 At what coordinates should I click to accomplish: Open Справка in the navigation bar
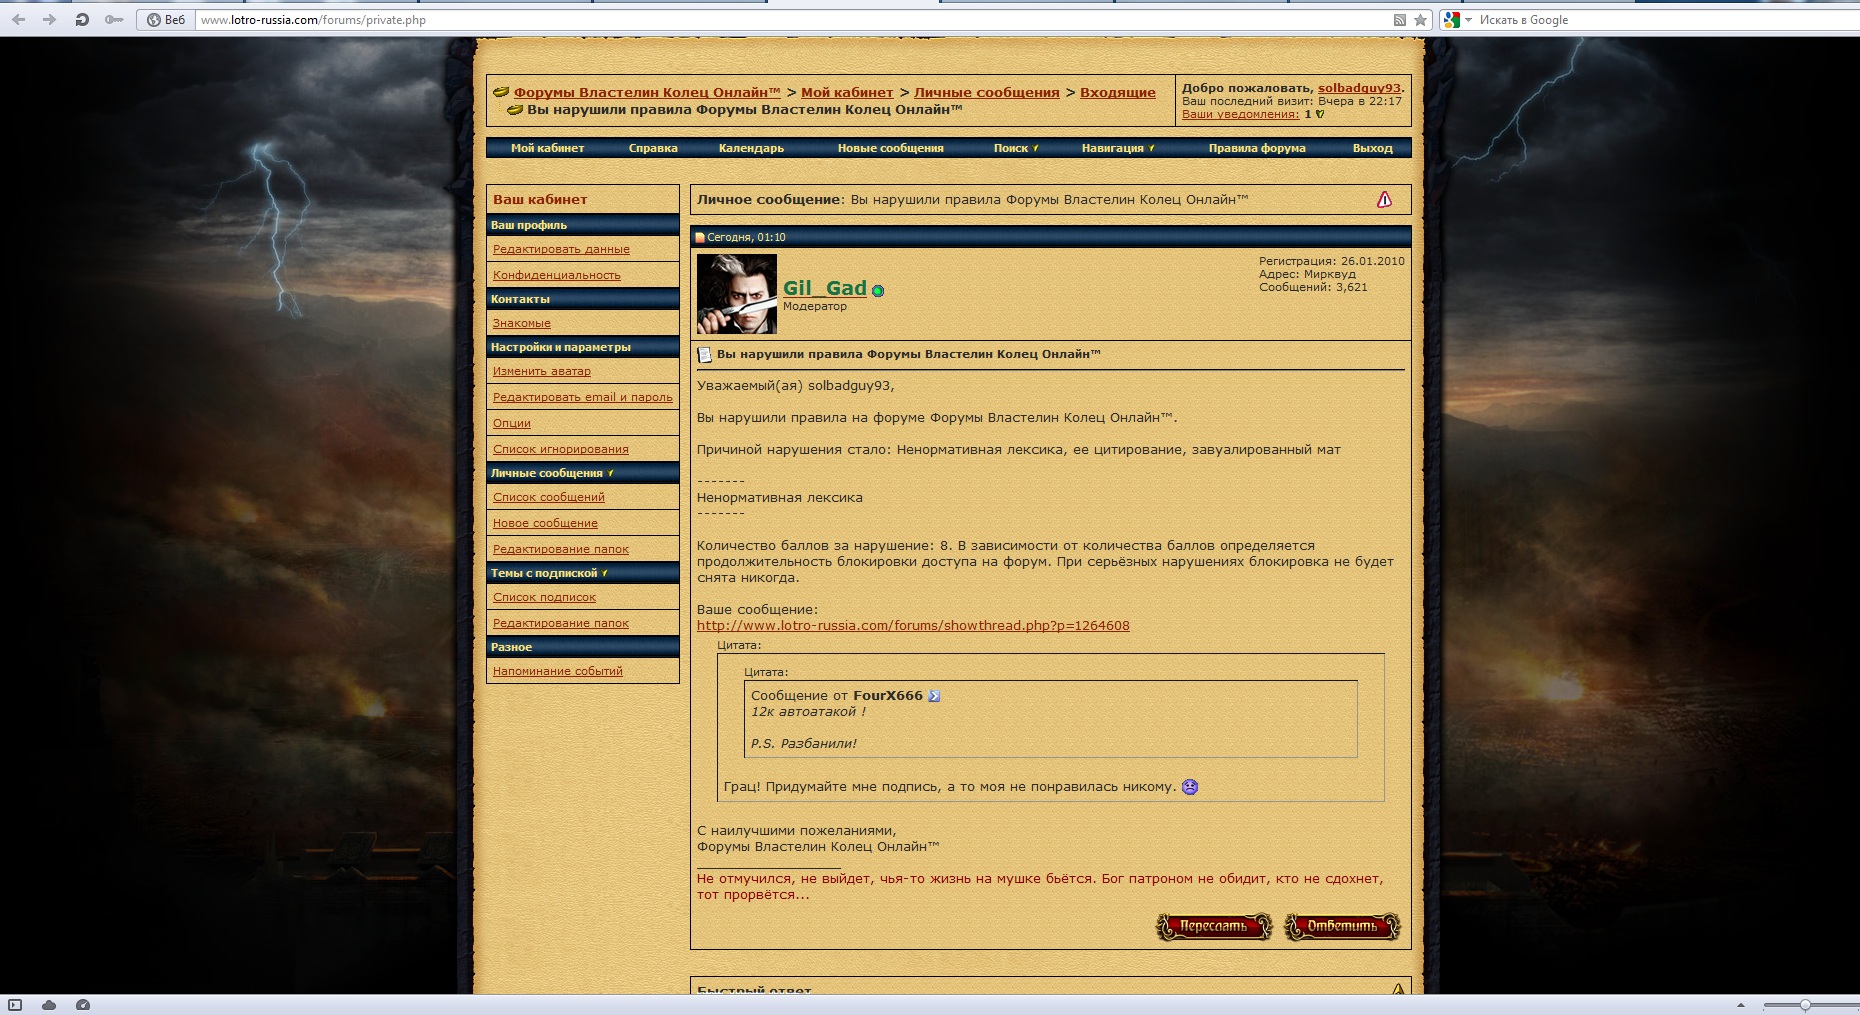tap(653, 148)
